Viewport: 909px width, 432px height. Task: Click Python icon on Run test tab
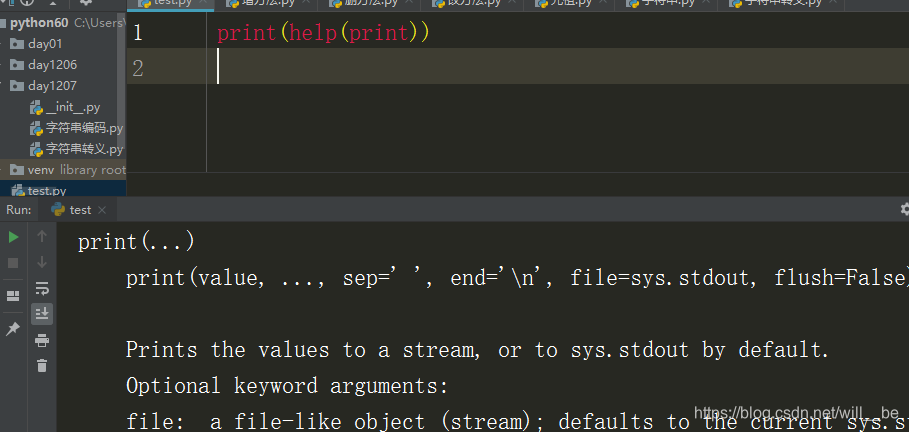tap(58, 210)
